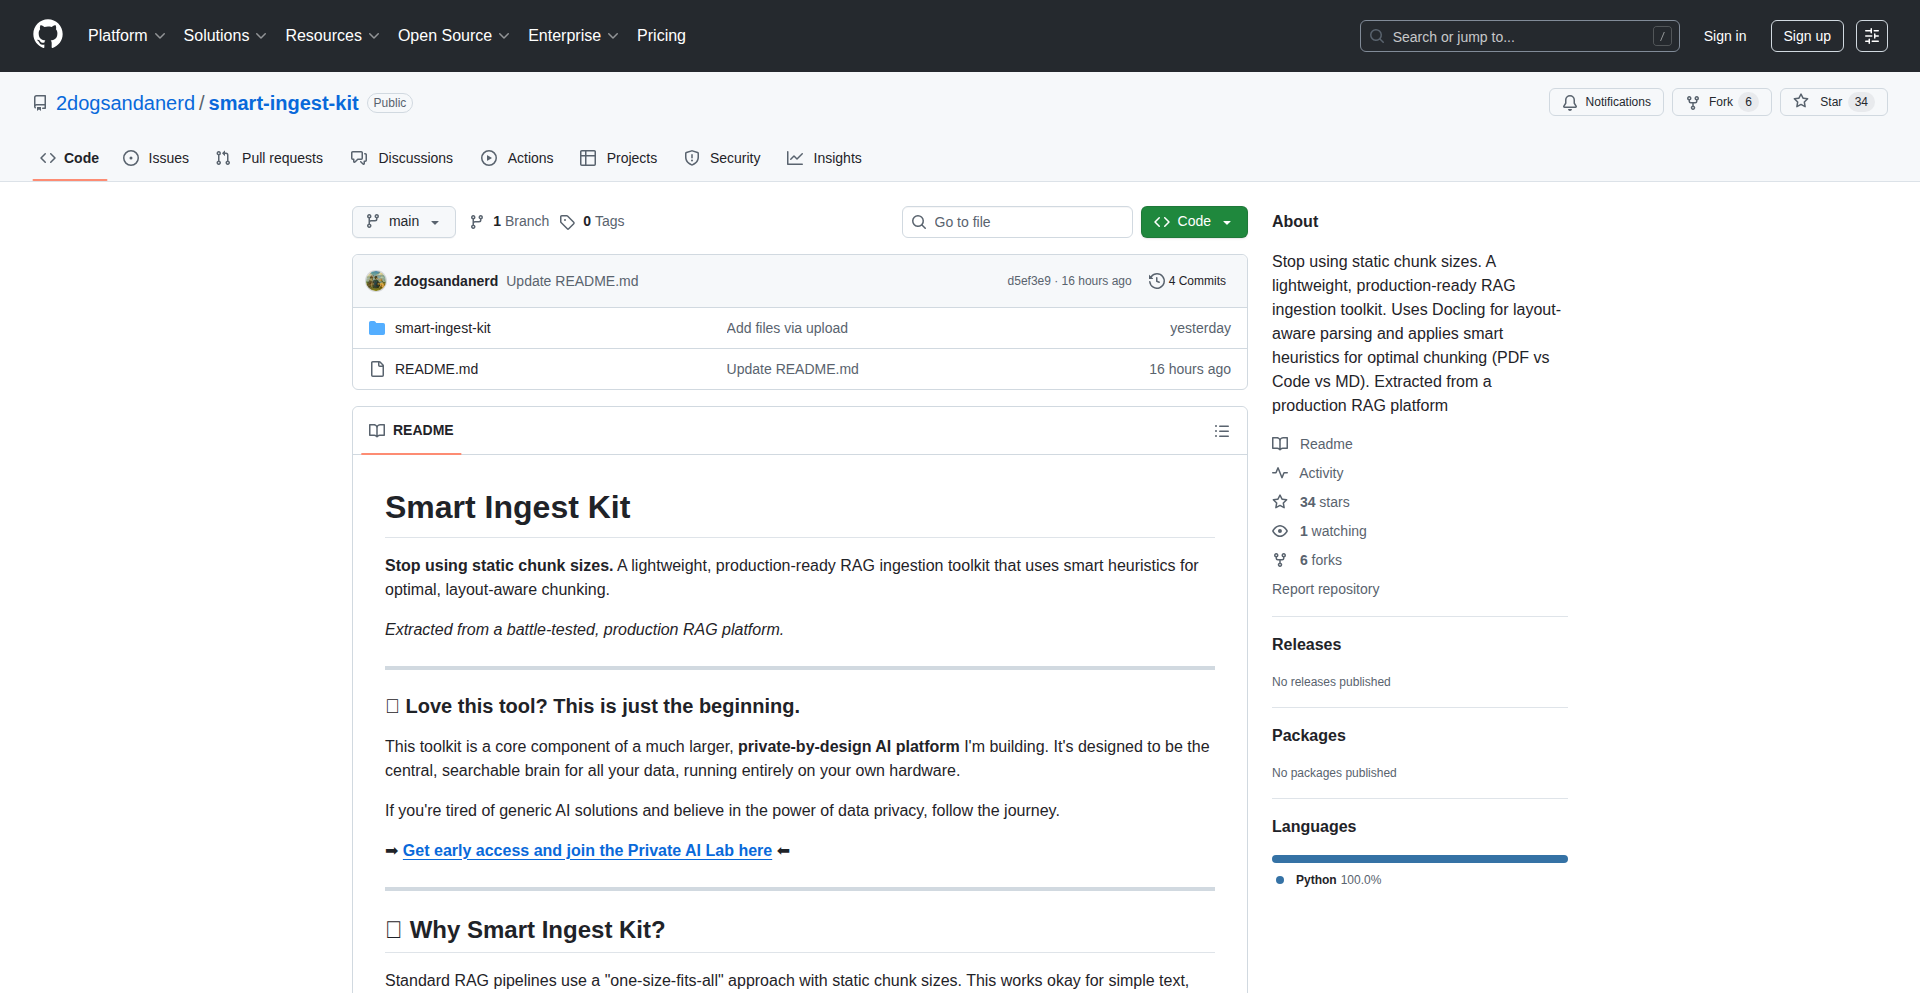Click the Sign up button

(x=1807, y=36)
